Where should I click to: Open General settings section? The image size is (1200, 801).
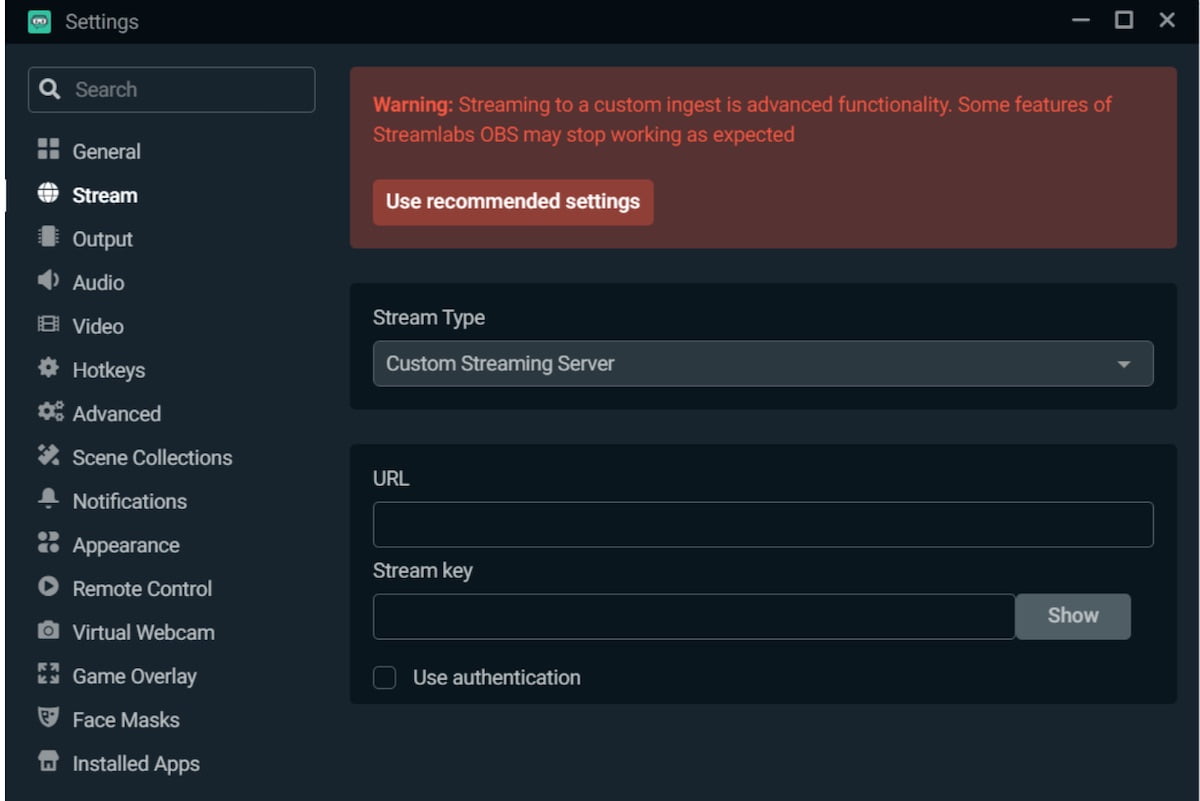coord(106,151)
